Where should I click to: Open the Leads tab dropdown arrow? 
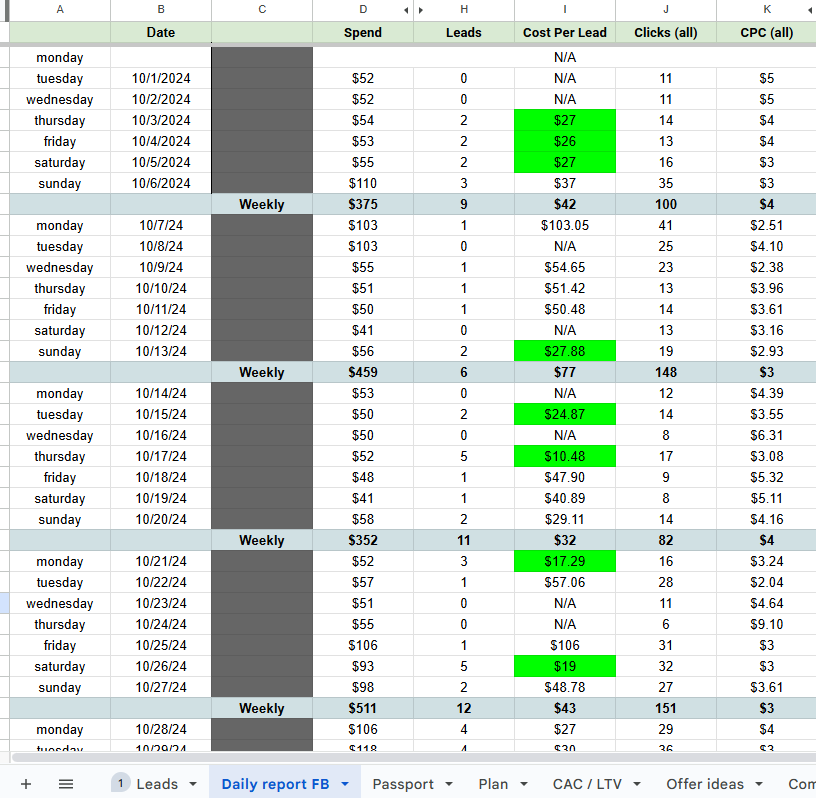(x=192, y=785)
